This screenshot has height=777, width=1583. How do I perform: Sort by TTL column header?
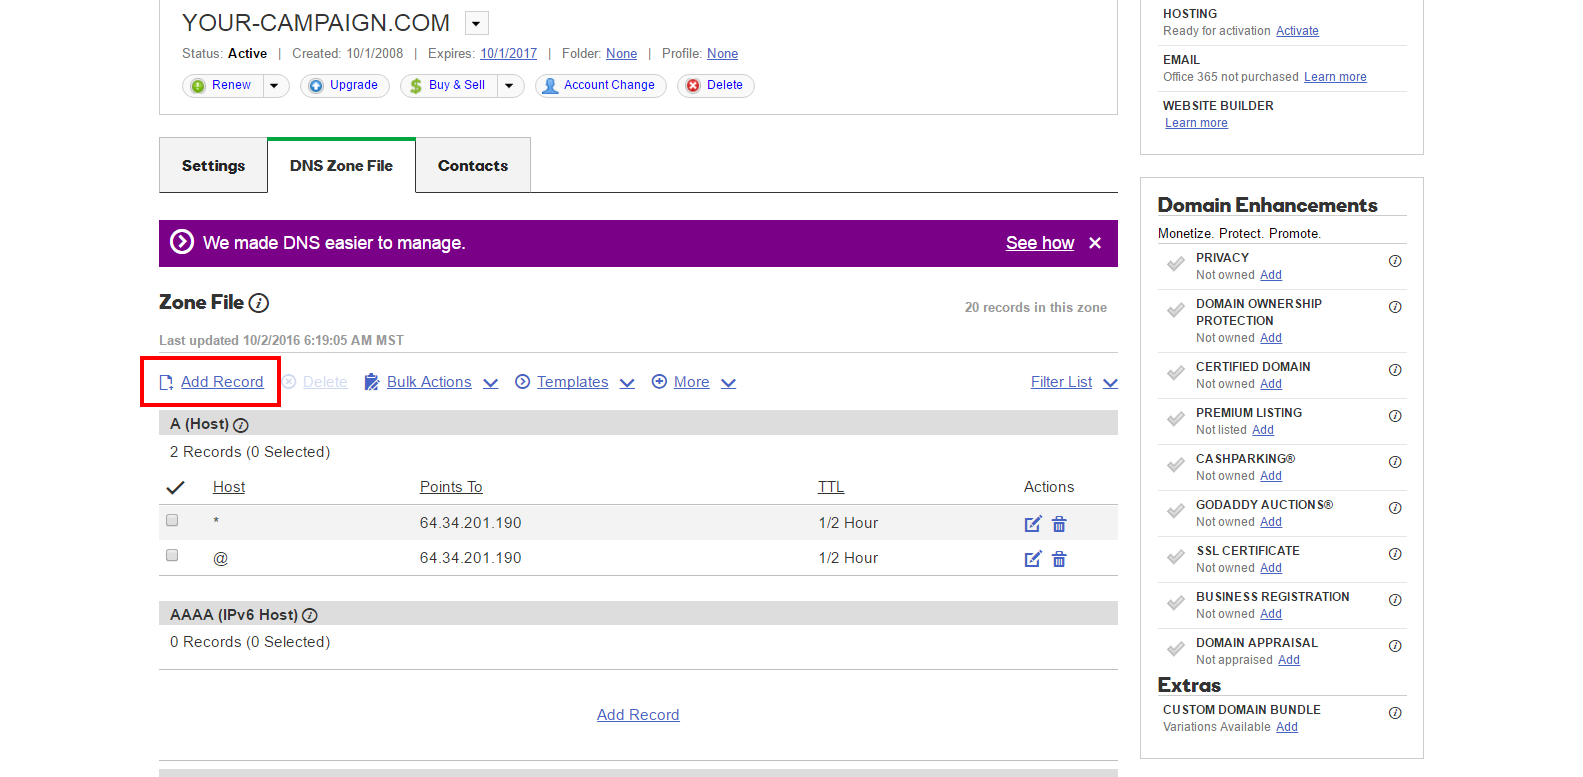(x=831, y=487)
